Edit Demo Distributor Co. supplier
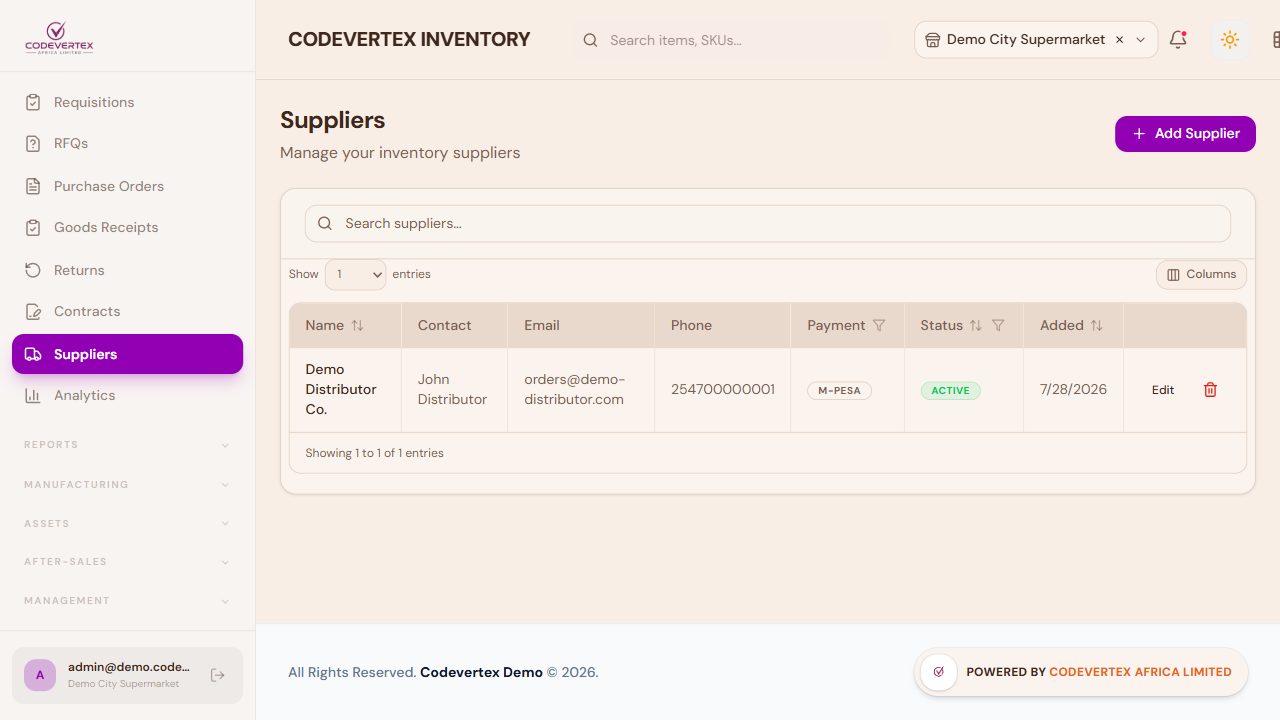The image size is (1280, 720). (1163, 390)
